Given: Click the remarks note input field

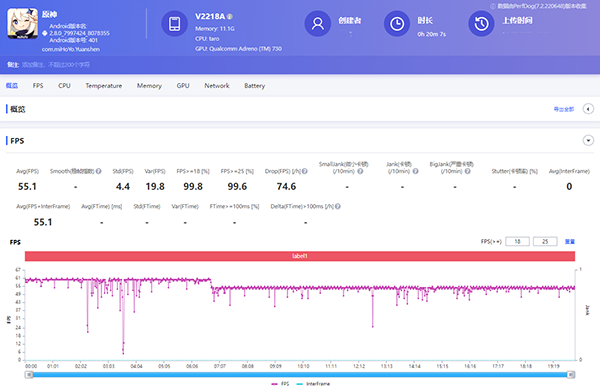Looking at the screenshot, I should 56,65.
